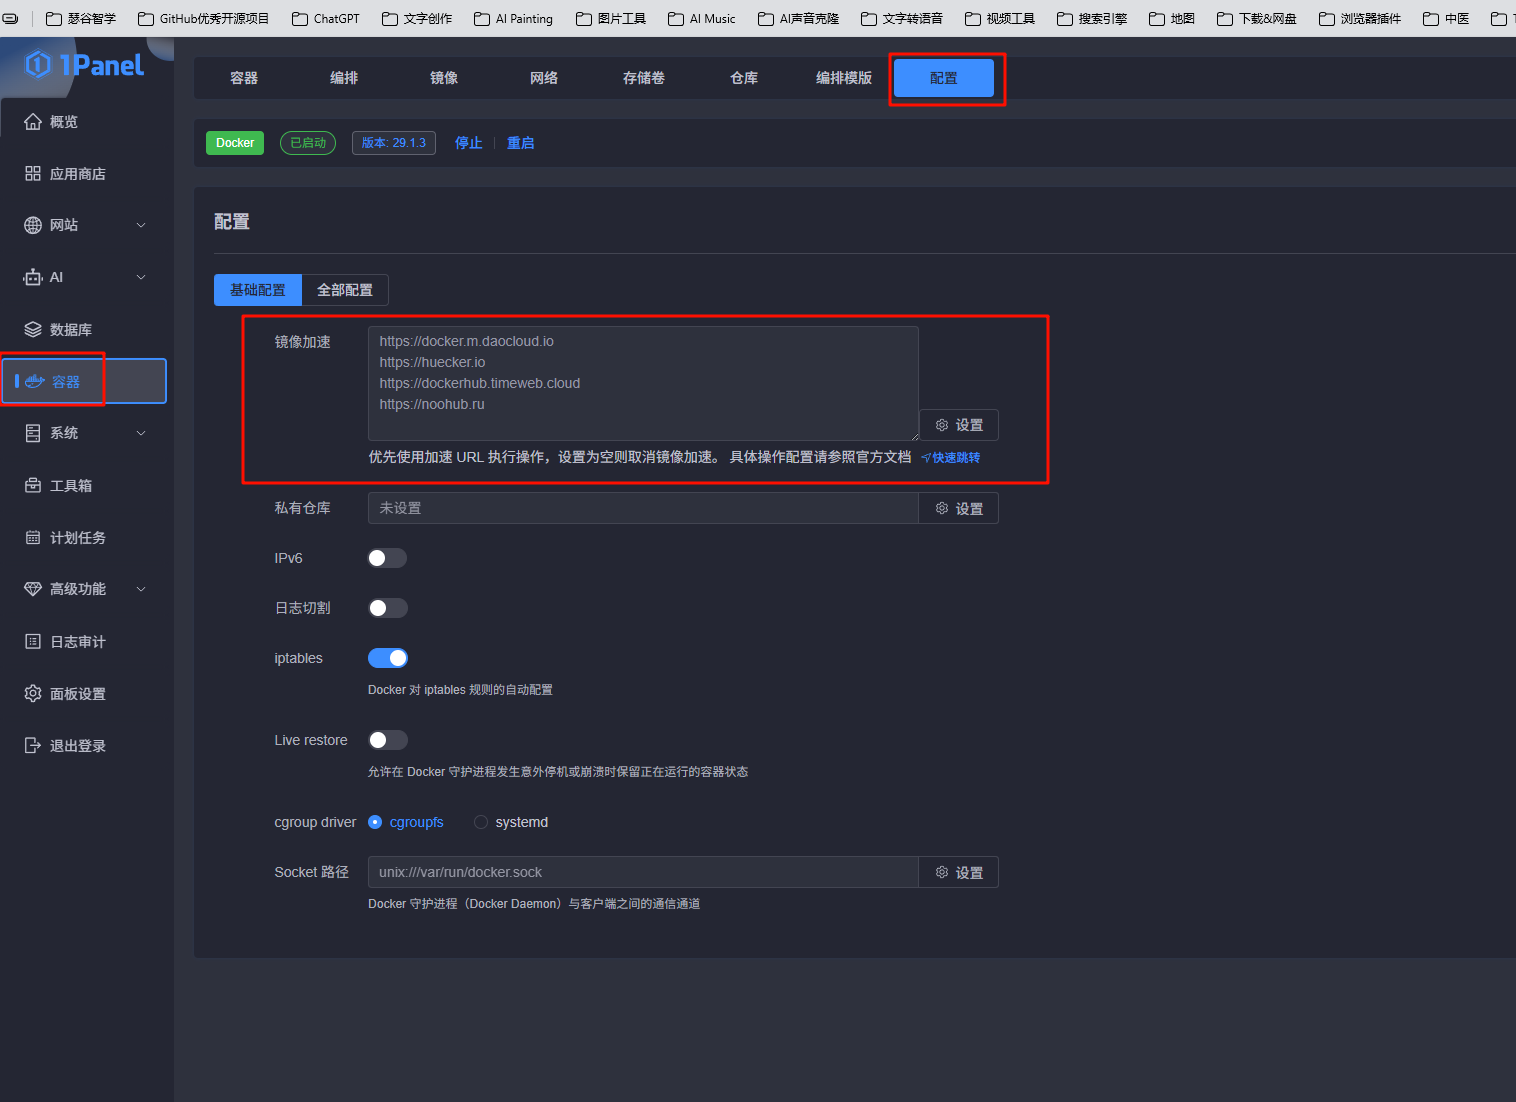Toggle the Live restore switch
Viewport: 1516px width, 1102px height.
pos(387,740)
